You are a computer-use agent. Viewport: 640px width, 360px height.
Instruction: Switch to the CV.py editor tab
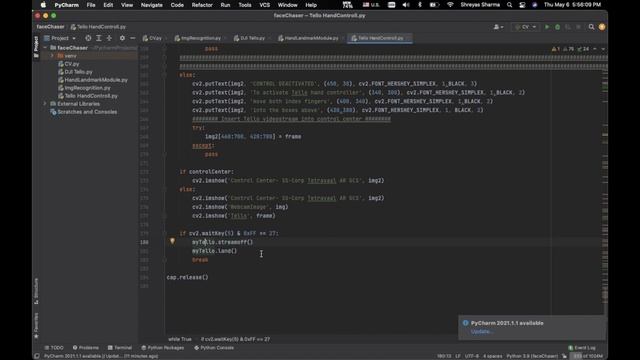click(153, 38)
